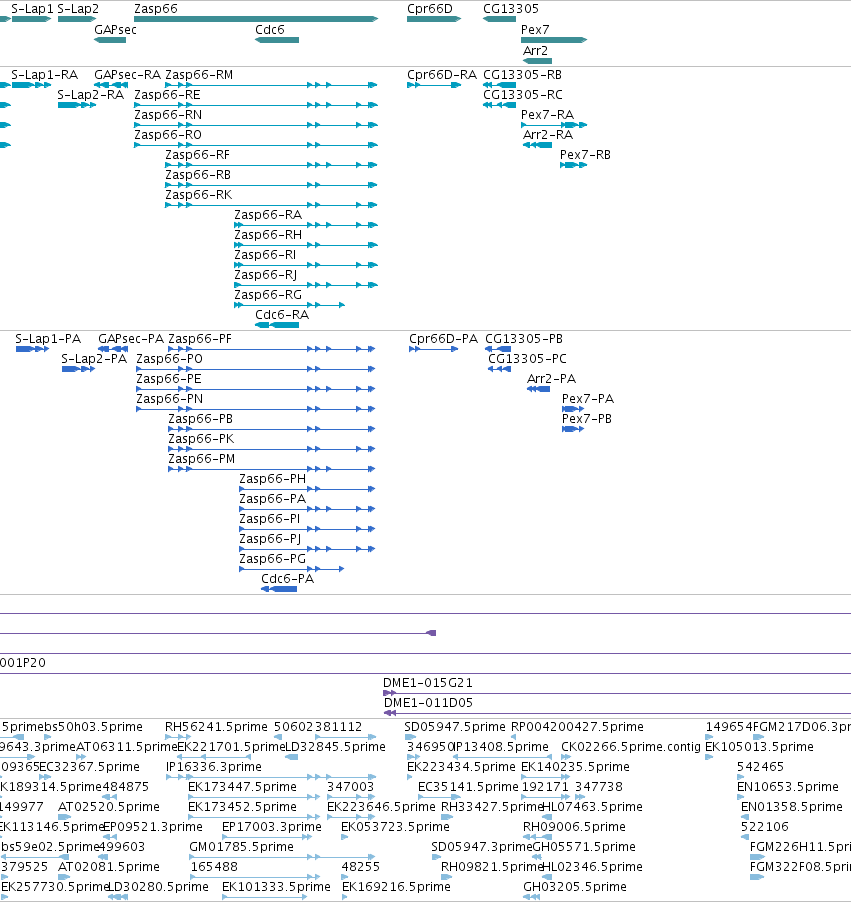The width and height of the screenshot is (851, 902).
Task: Select the EN10653.5prime EST label
Action: (787, 786)
